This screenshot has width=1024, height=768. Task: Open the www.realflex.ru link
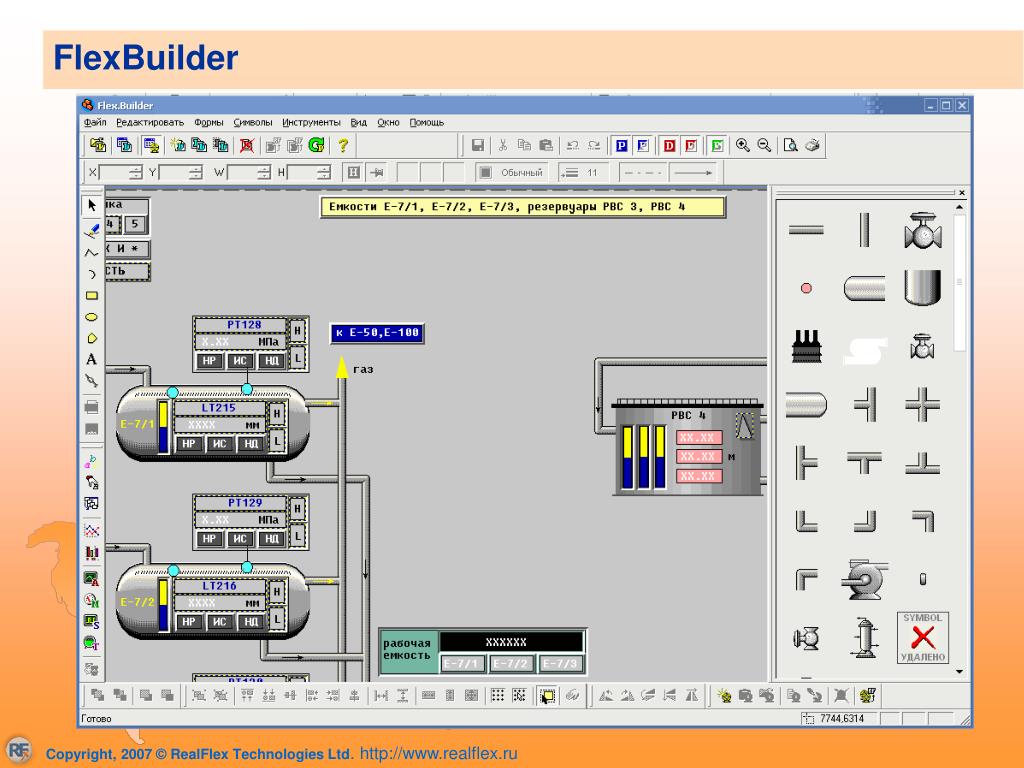438,753
